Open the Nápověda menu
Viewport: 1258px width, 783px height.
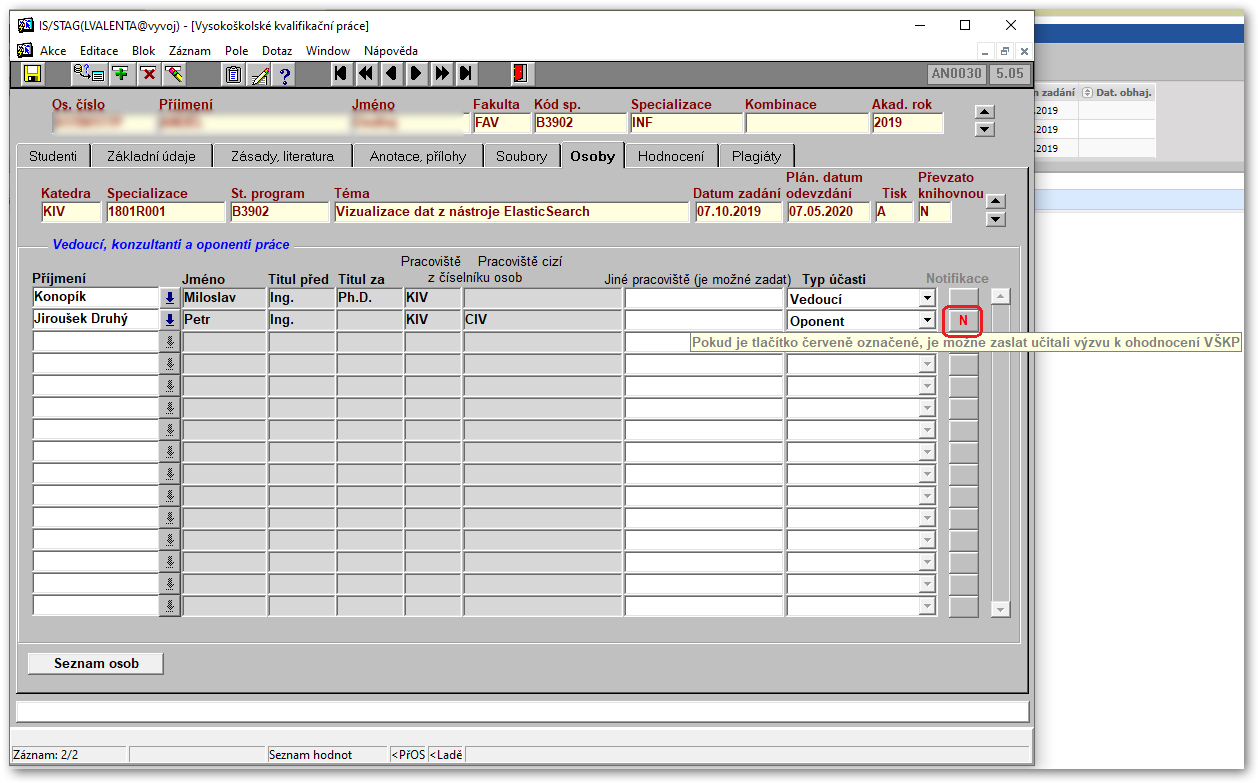(391, 51)
